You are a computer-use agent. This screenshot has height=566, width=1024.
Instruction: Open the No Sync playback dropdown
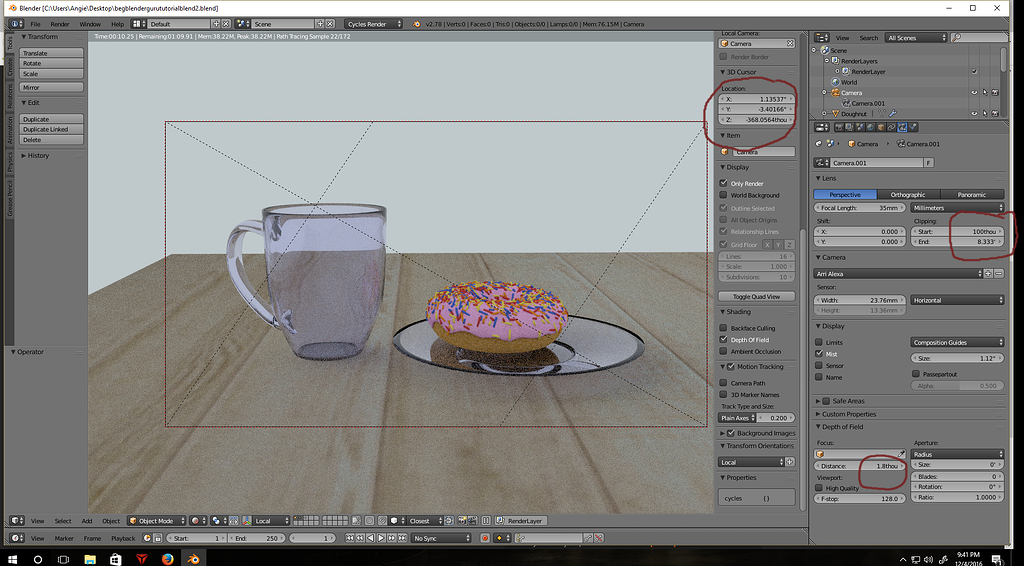point(441,538)
